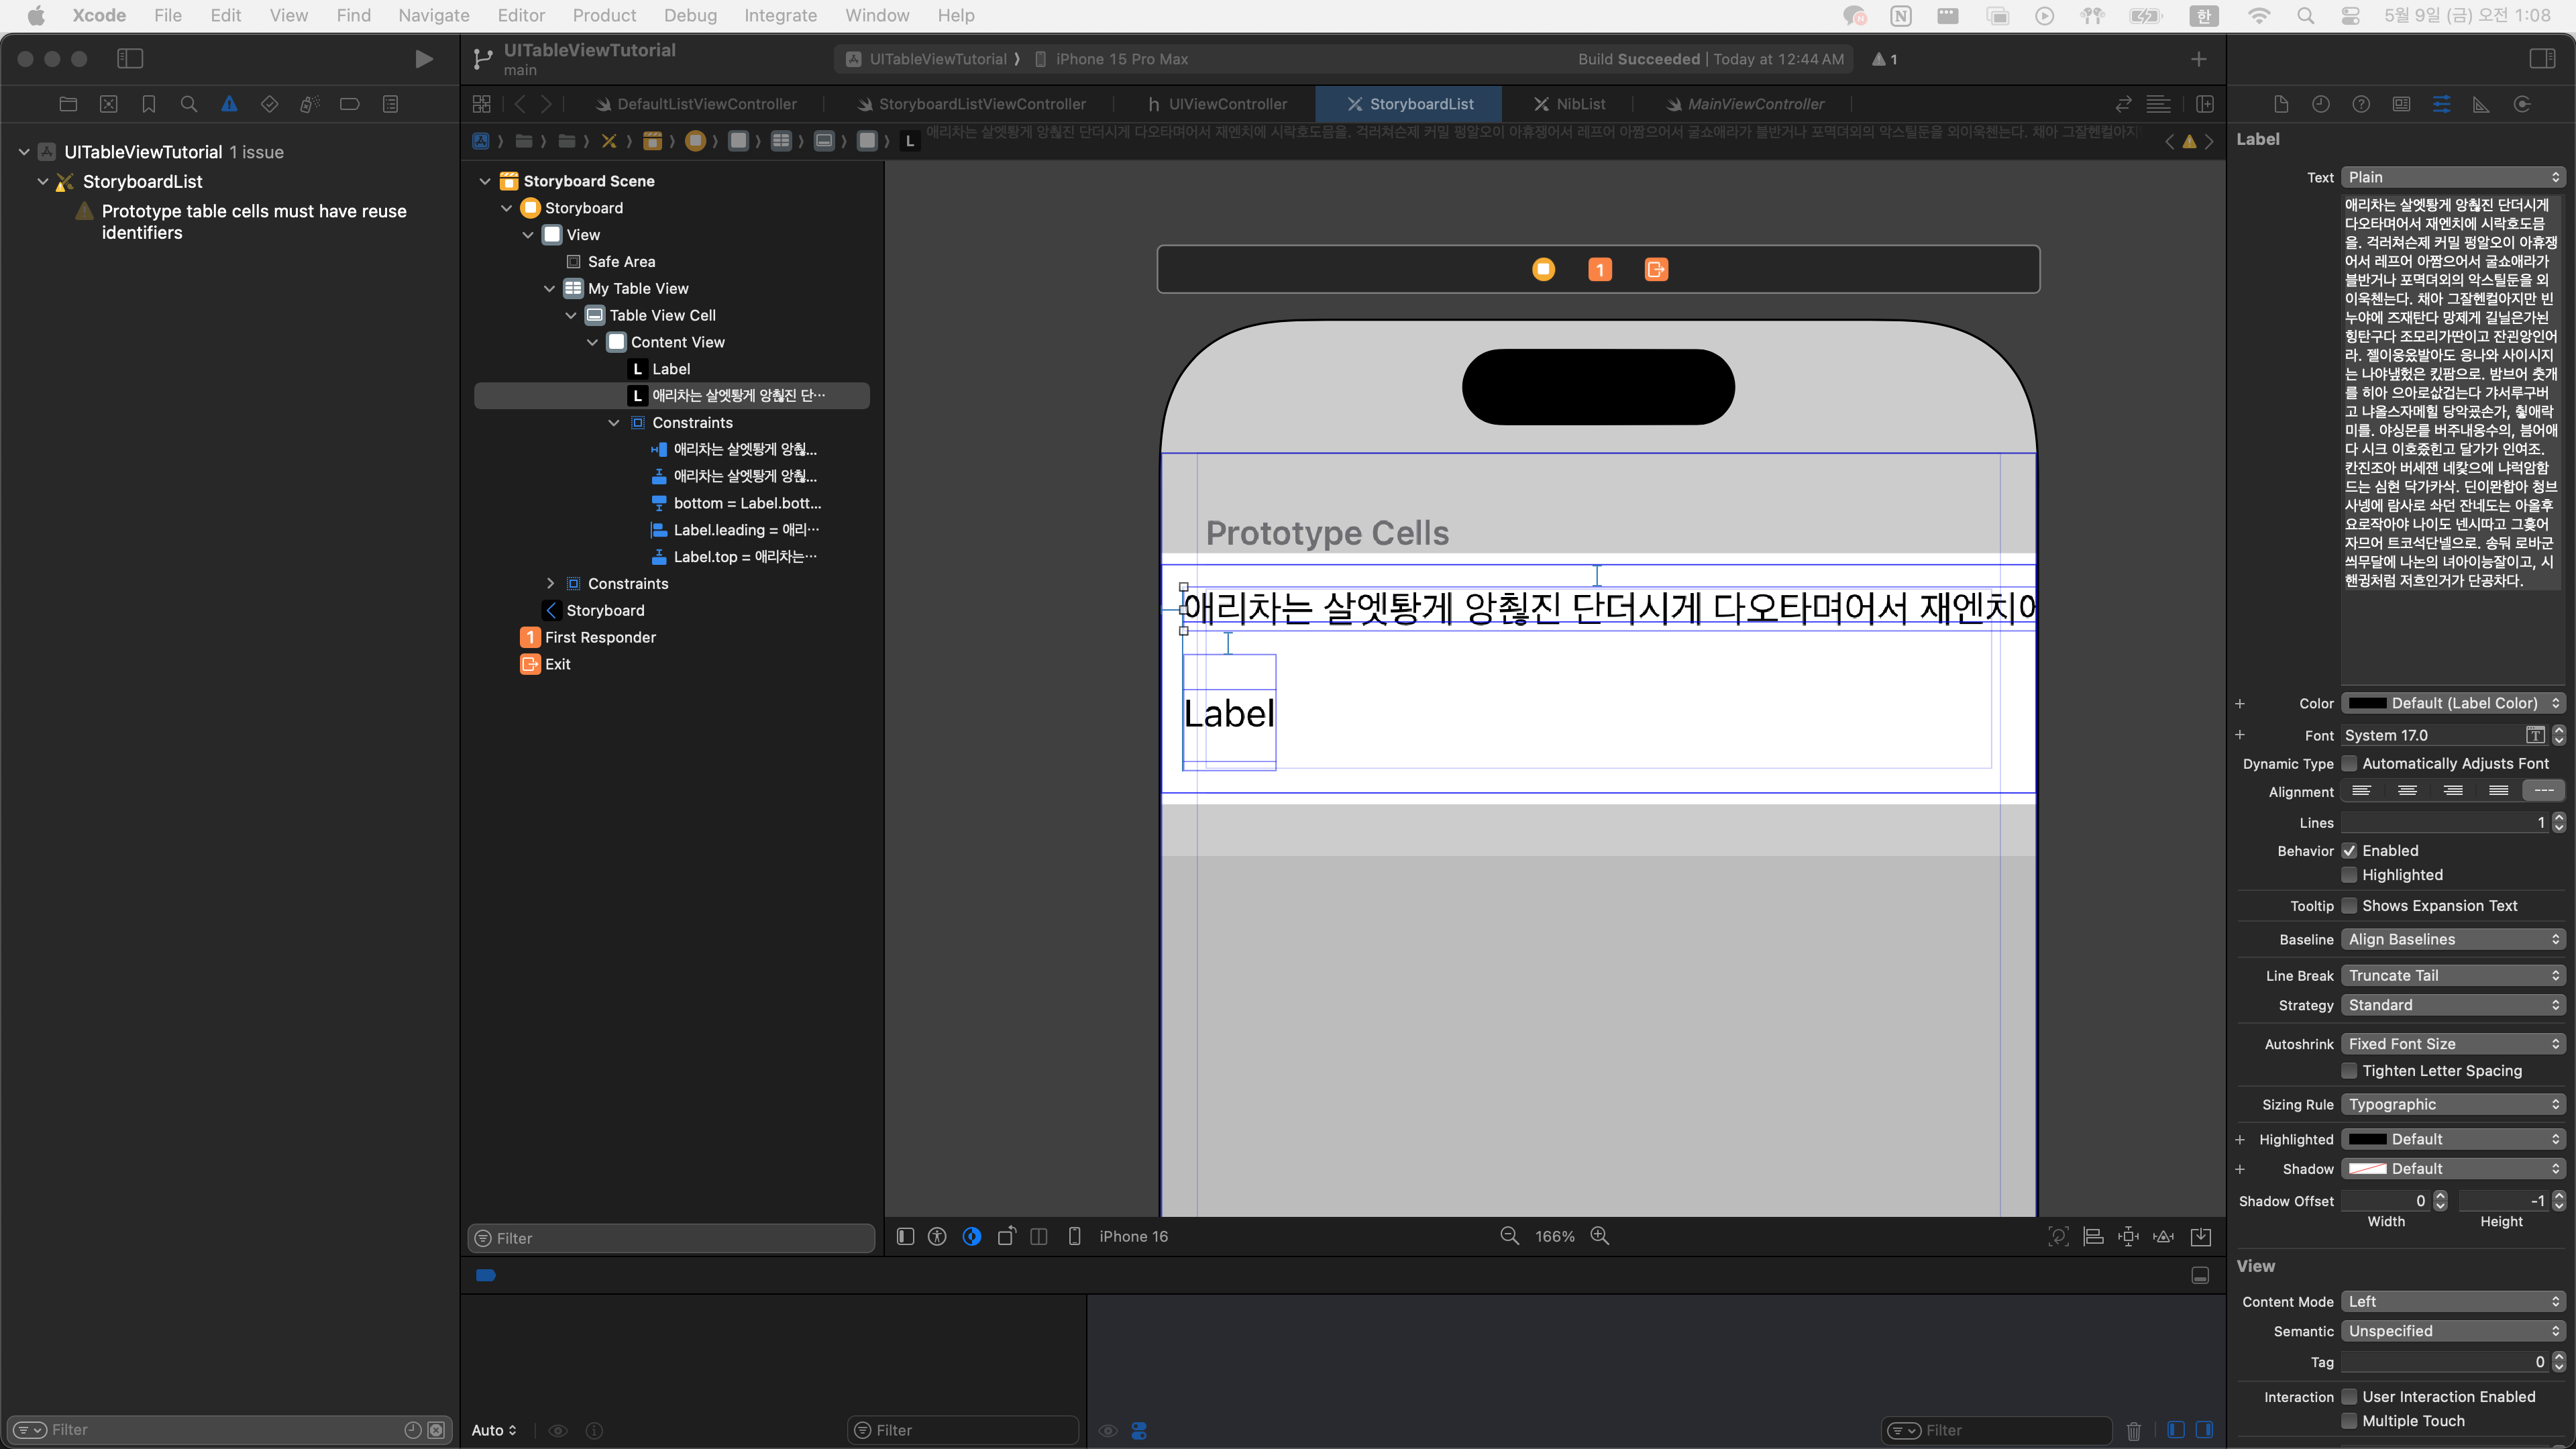The width and height of the screenshot is (2576, 1449).
Task: Show the History inspector clock icon
Action: 2321,104
